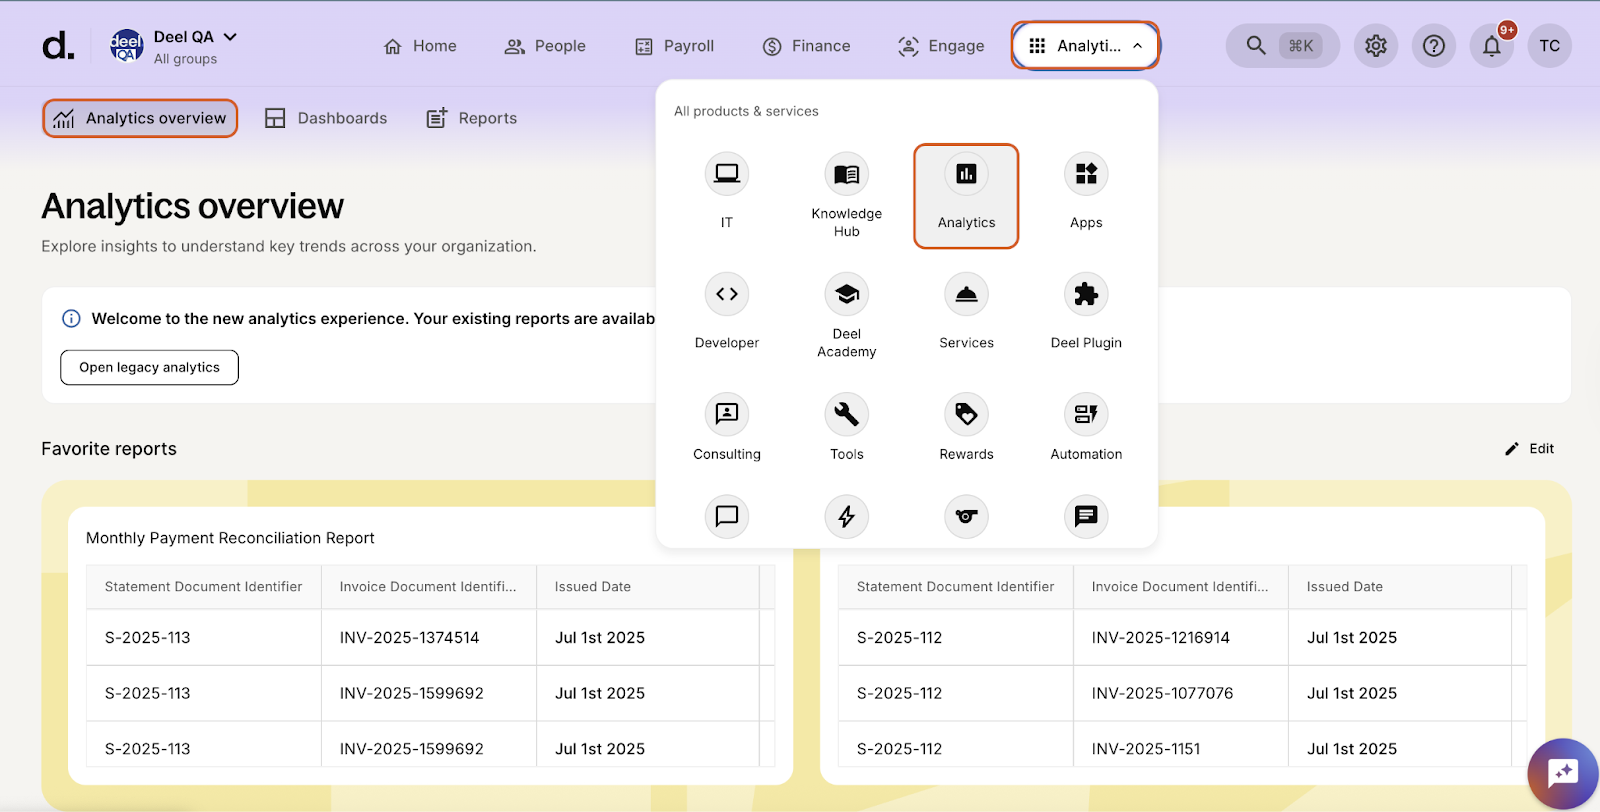This screenshot has height=812, width=1600.
Task: Open the Developer product icon
Action: [x=726, y=295]
